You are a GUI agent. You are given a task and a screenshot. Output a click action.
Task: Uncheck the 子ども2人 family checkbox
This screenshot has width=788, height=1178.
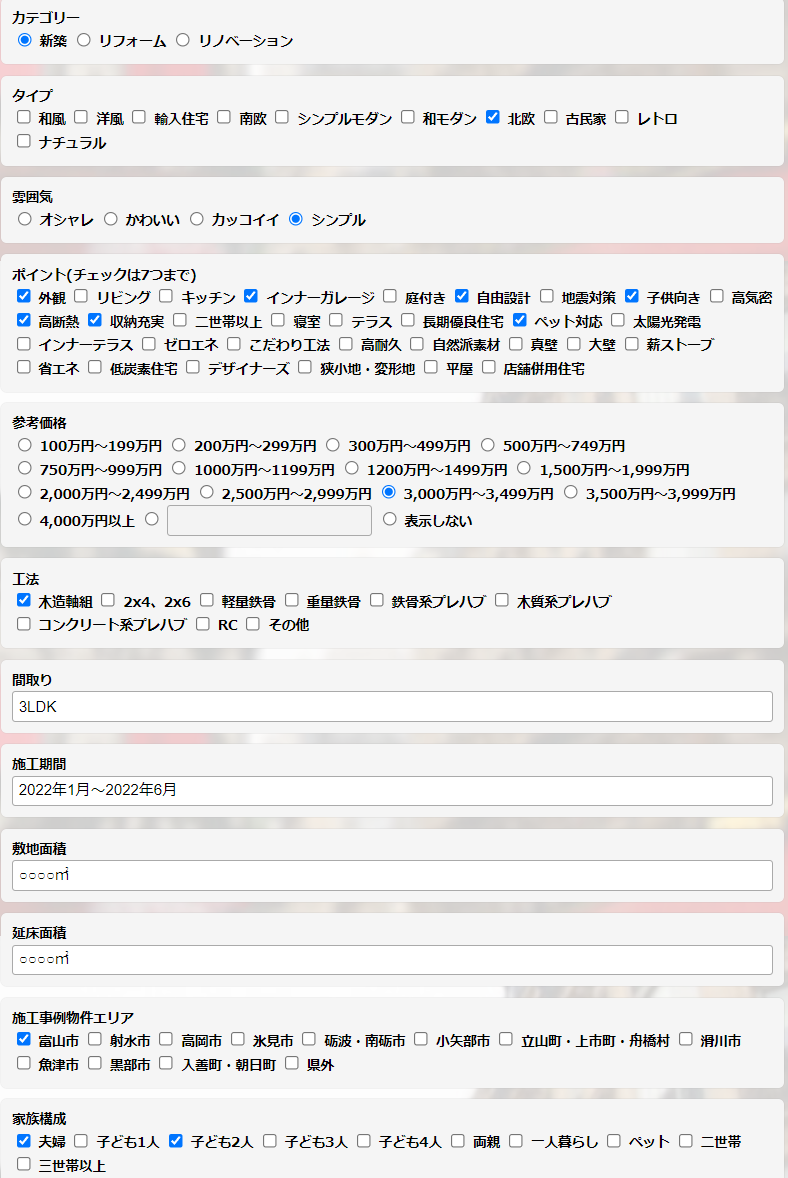[x=176, y=1140]
